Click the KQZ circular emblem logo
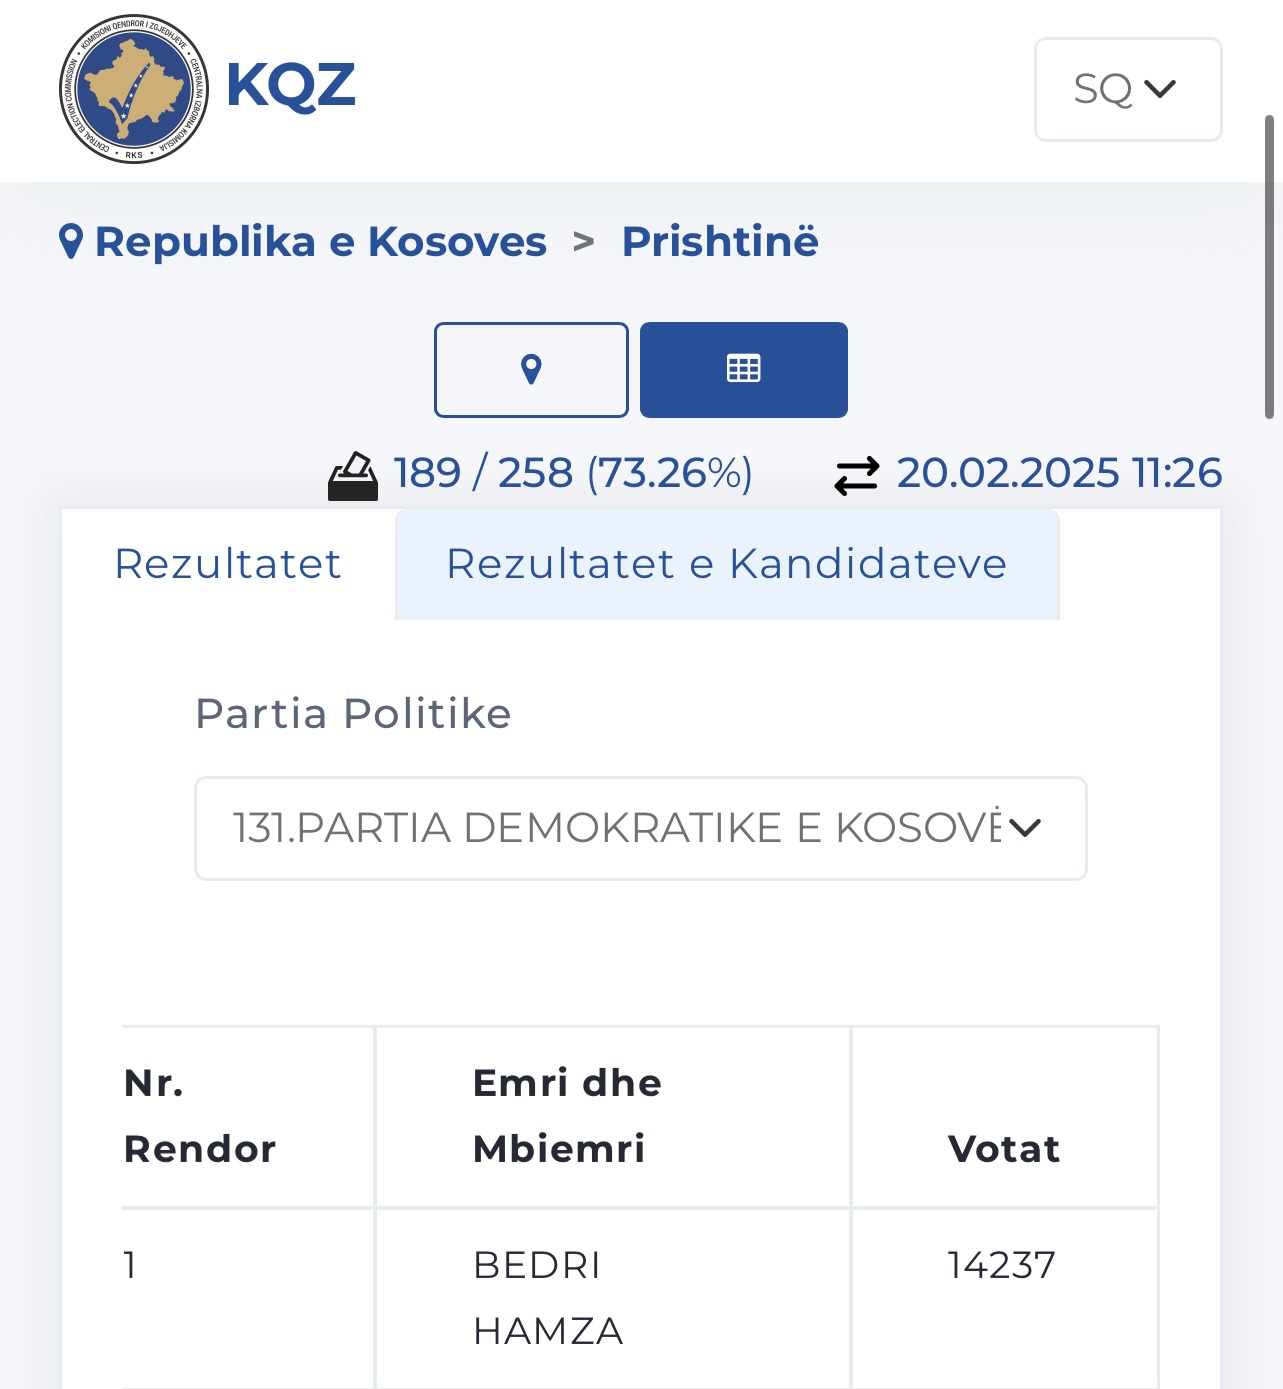This screenshot has width=1283, height=1389. pos(134,89)
